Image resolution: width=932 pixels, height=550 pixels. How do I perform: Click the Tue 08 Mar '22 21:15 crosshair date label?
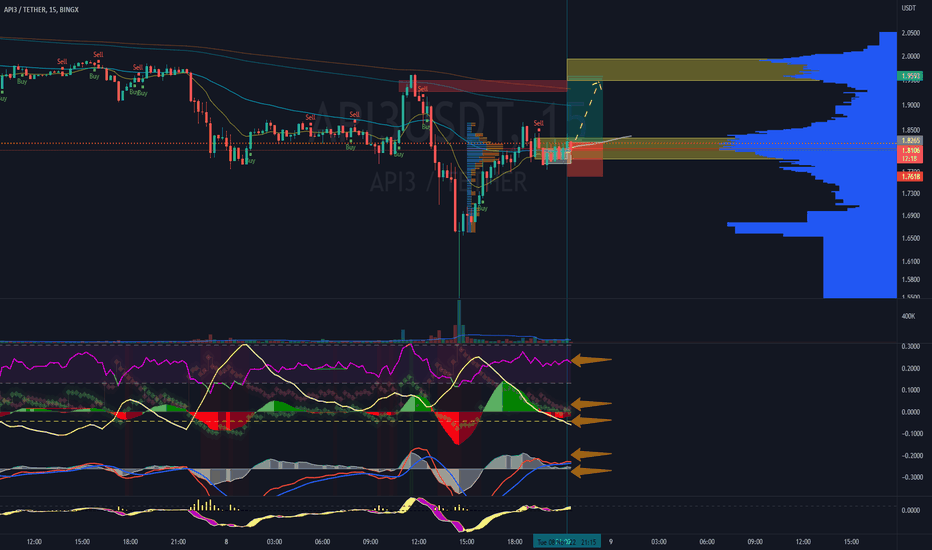pyautogui.click(x=567, y=542)
